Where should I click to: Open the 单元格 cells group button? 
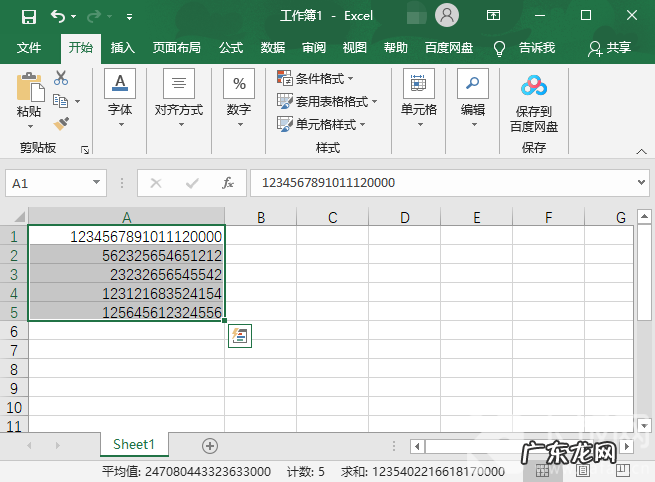tap(419, 98)
